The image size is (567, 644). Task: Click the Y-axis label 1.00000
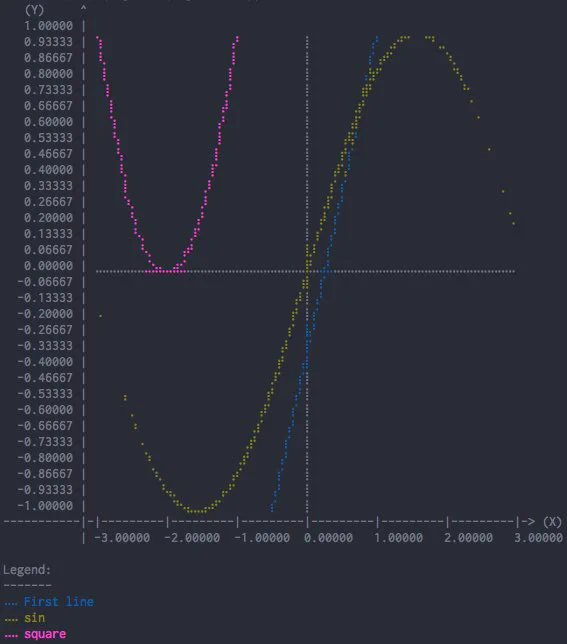[x=48, y=26]
